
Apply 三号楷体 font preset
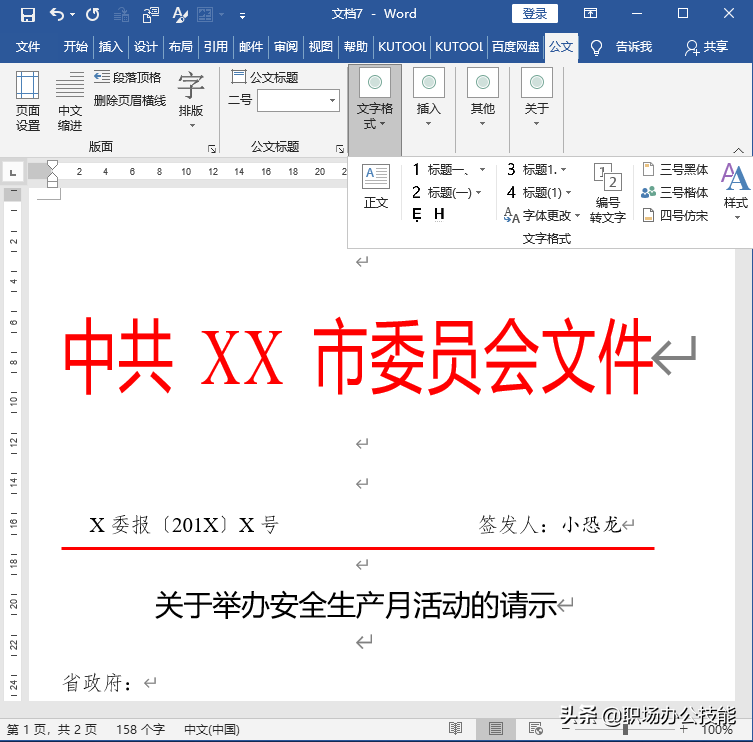pos(675,193)
